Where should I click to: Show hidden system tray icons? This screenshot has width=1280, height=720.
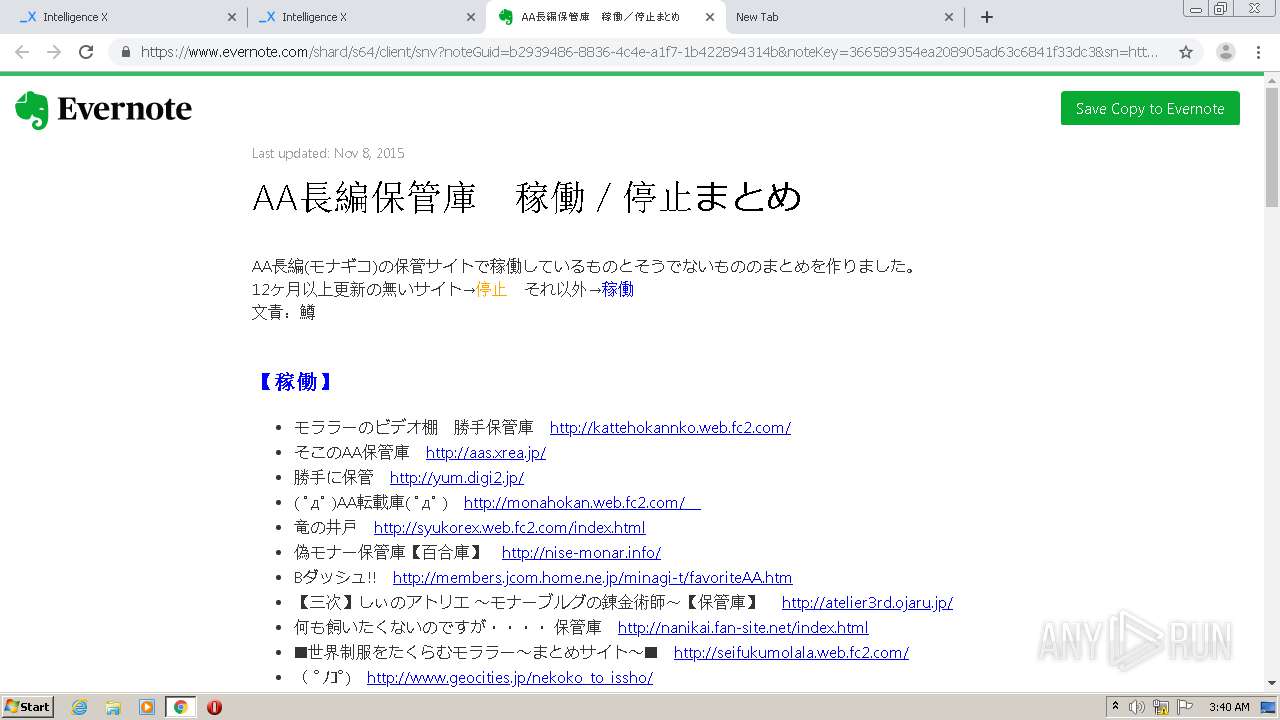pyautogui.click(x=1115, y=707)
